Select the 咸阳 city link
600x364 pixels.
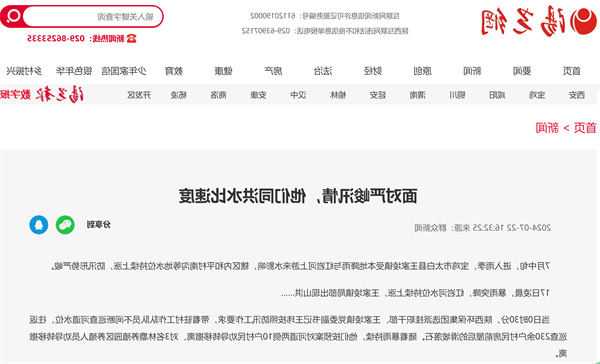[497, 95]
